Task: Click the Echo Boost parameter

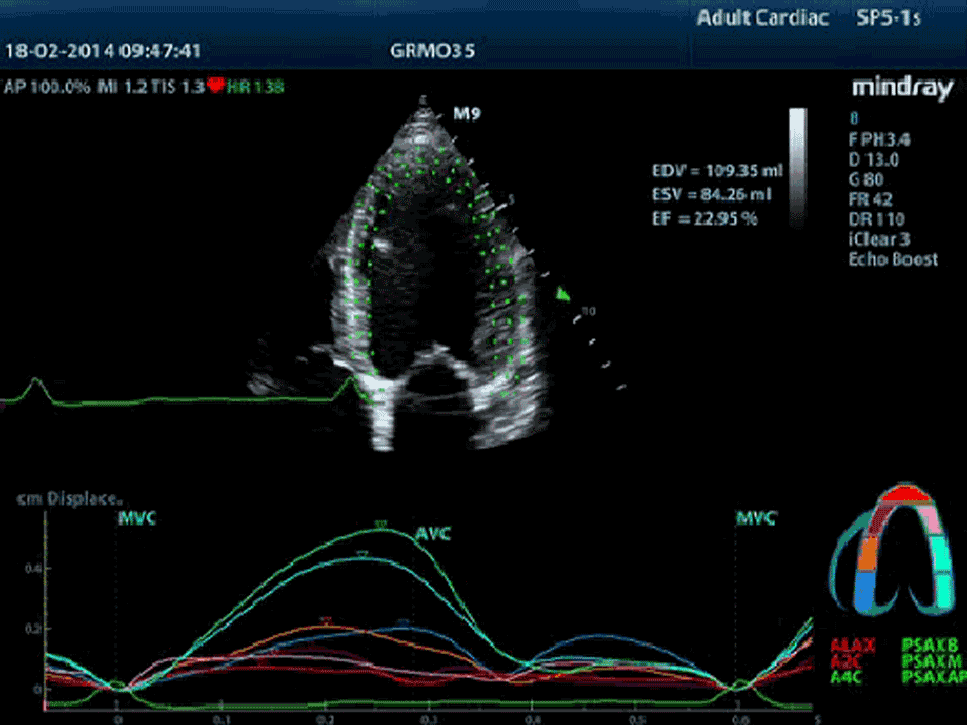Action: pos(893,260)
